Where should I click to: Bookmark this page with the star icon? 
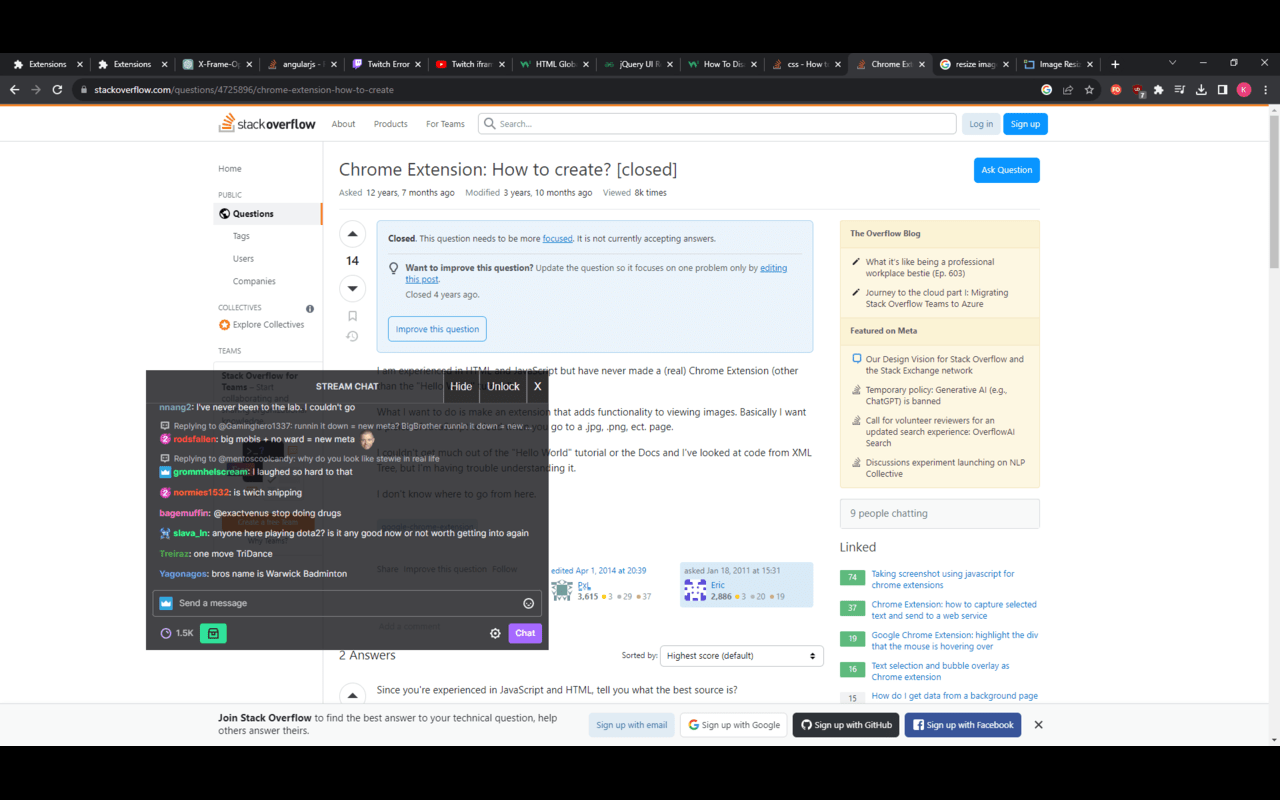[1089, 90]
